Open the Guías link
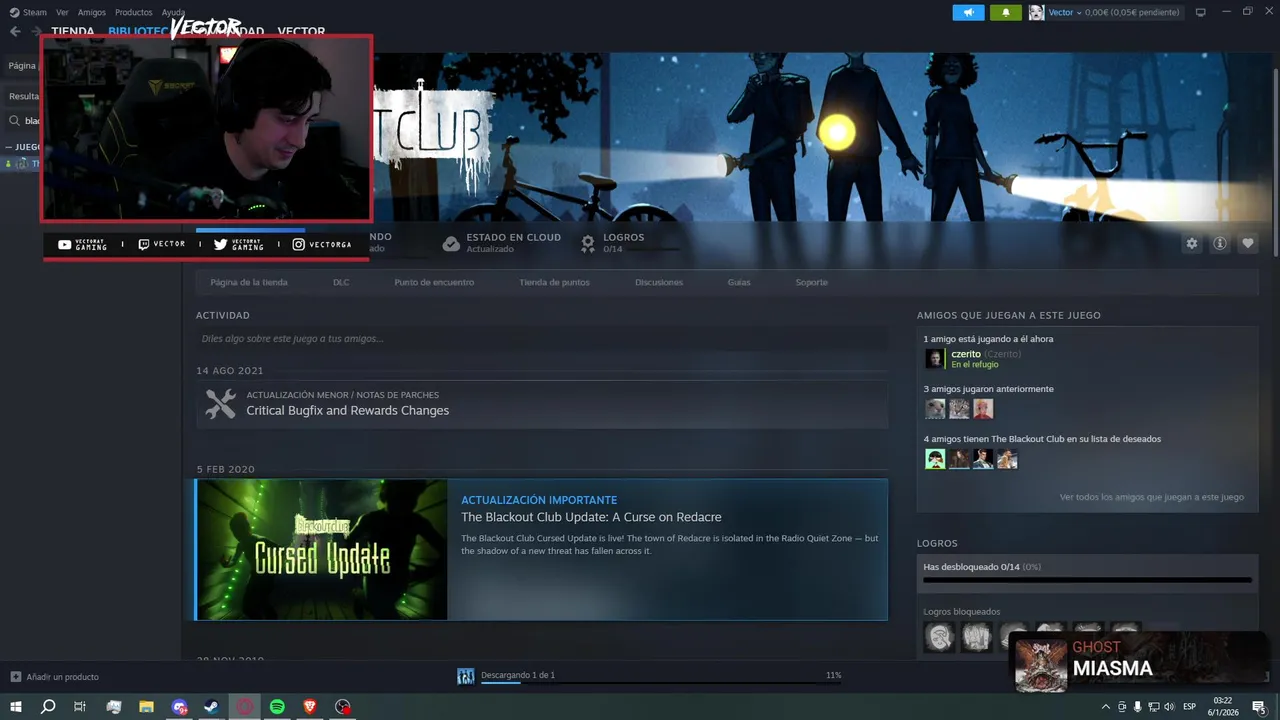The image size is (1280, 720). 739,282
